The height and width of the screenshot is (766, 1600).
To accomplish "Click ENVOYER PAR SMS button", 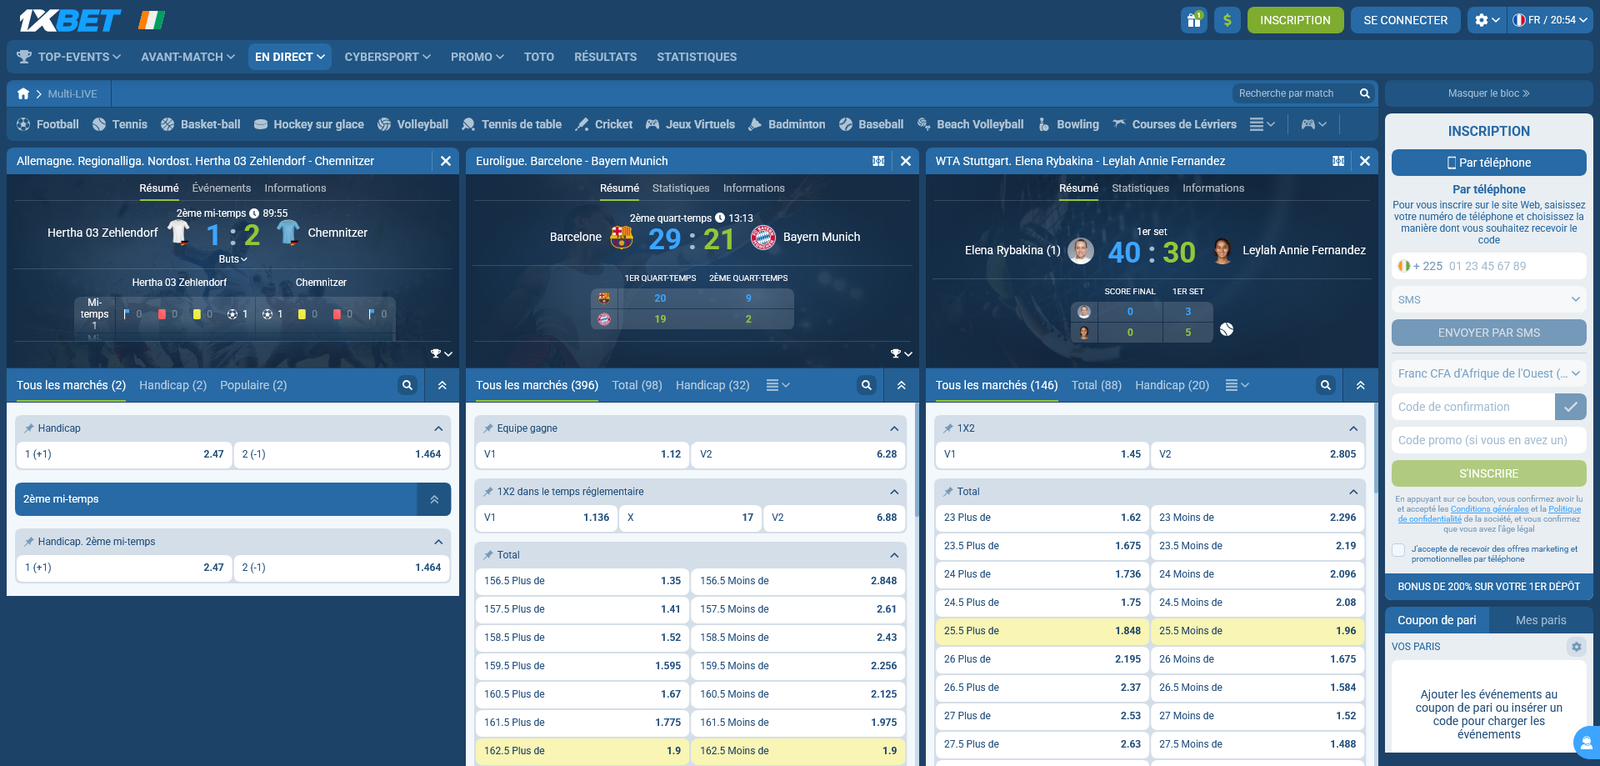I will (x=1489, y=333).
